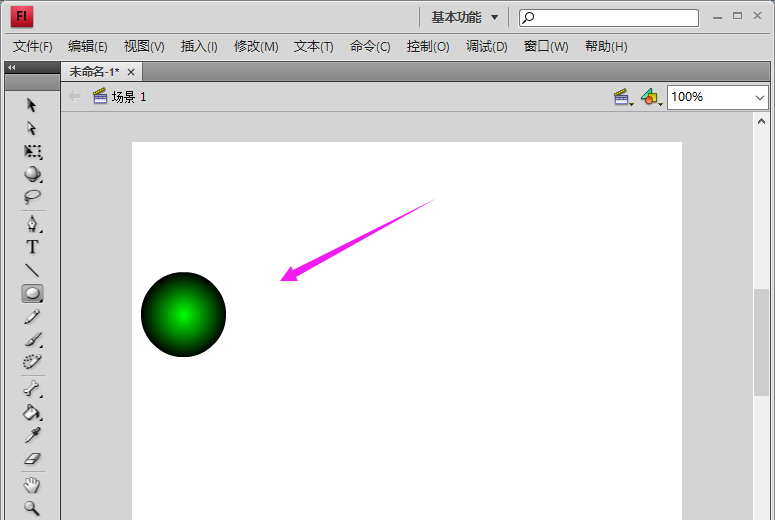Collapse the tools panel with double arrows

(12, 68)
